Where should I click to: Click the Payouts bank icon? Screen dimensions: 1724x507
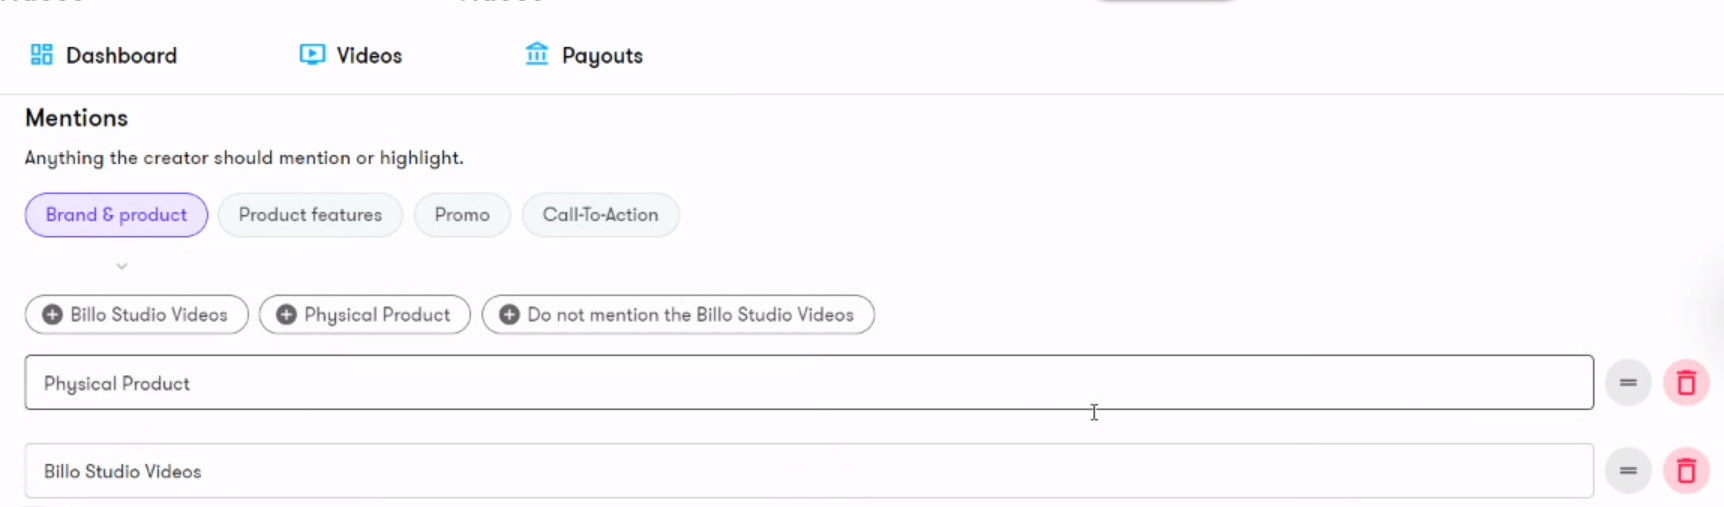(x=537, y=53)
